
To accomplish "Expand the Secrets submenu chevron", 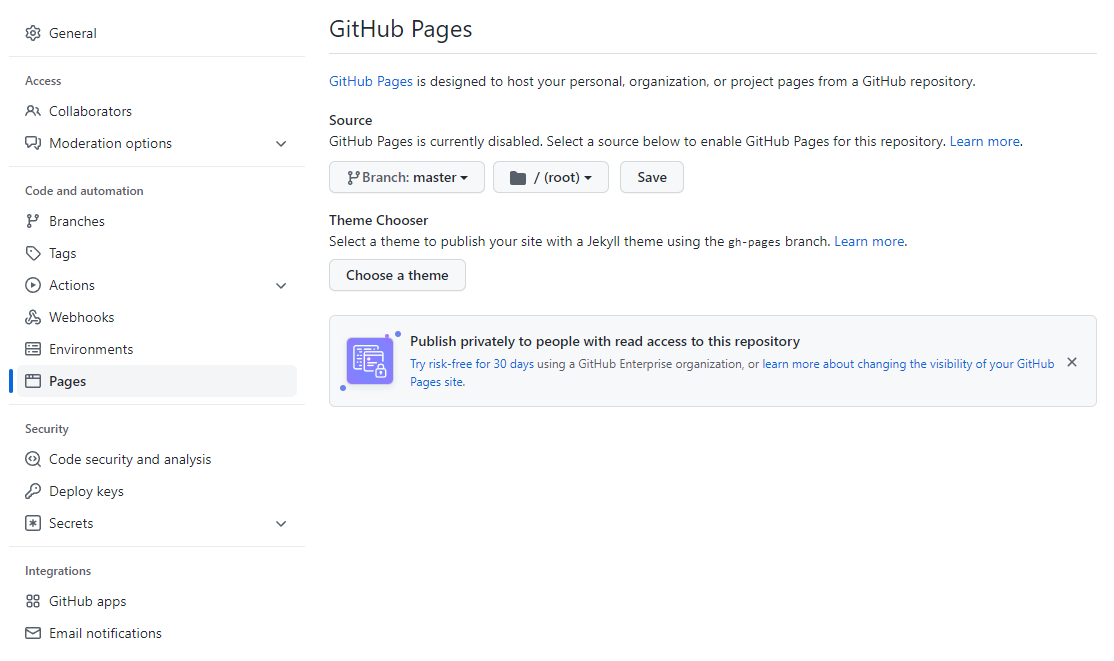I will point(281,524).
